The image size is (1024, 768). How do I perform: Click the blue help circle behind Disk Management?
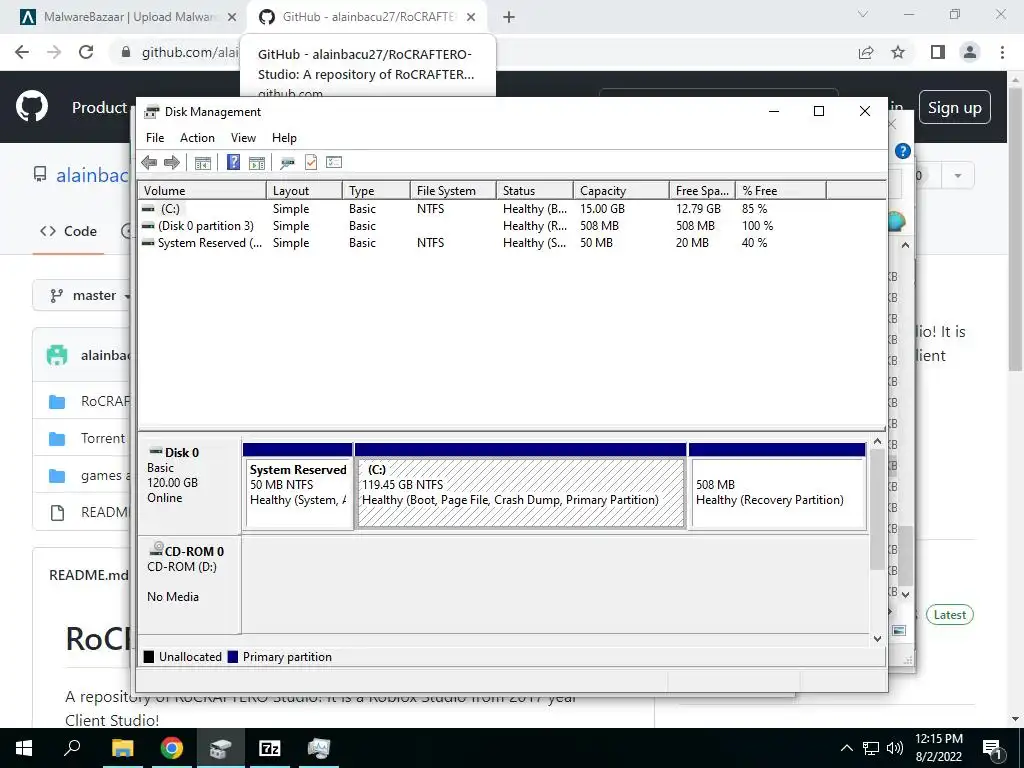pos(903,152)
